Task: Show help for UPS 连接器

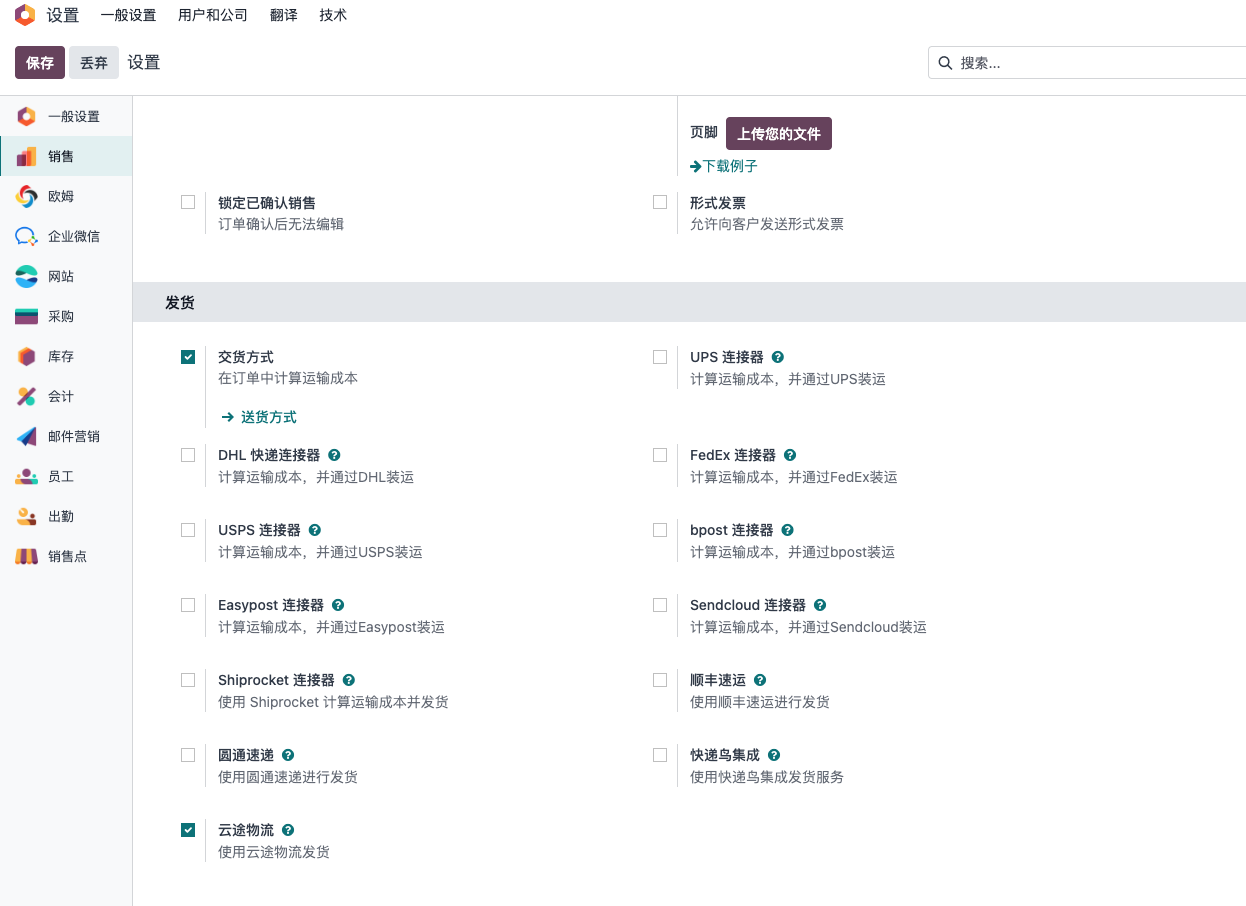Action: (778, 357)
